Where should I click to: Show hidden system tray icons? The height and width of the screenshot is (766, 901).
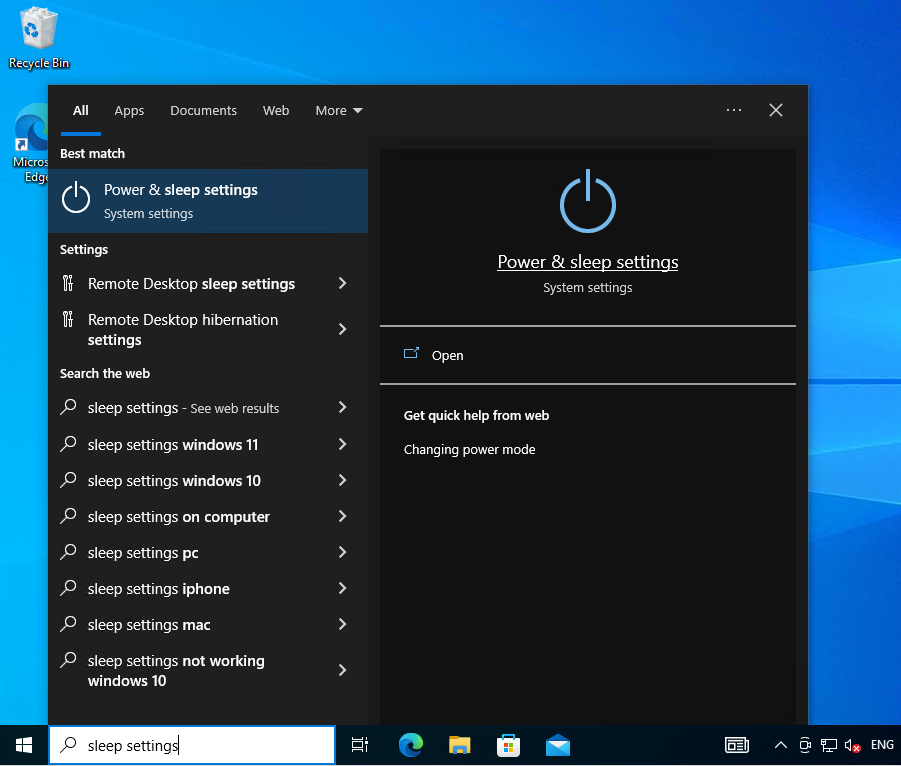pos(780,745)
